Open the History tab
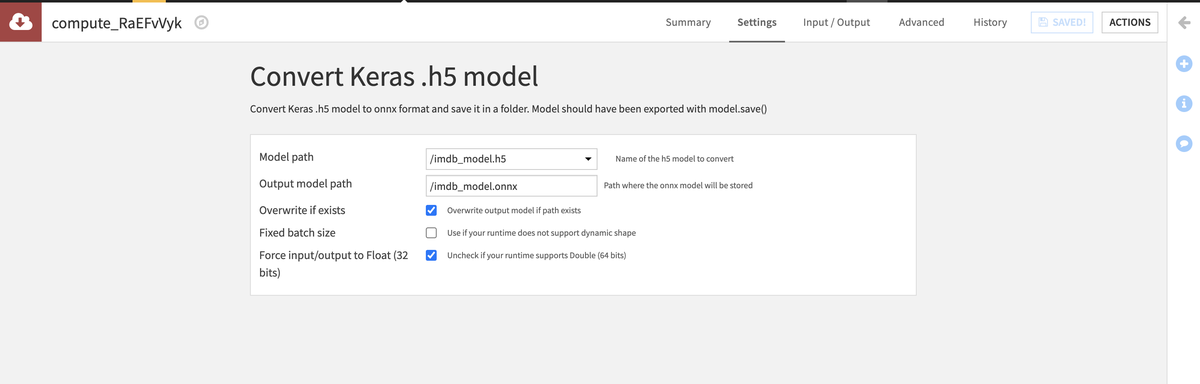The width and height of the screenshot is (1200, 384). pyautogui.click(x=990, y=22)
